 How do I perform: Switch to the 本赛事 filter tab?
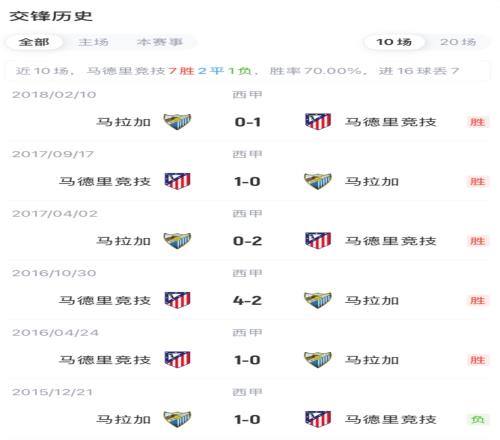point(159,42)
